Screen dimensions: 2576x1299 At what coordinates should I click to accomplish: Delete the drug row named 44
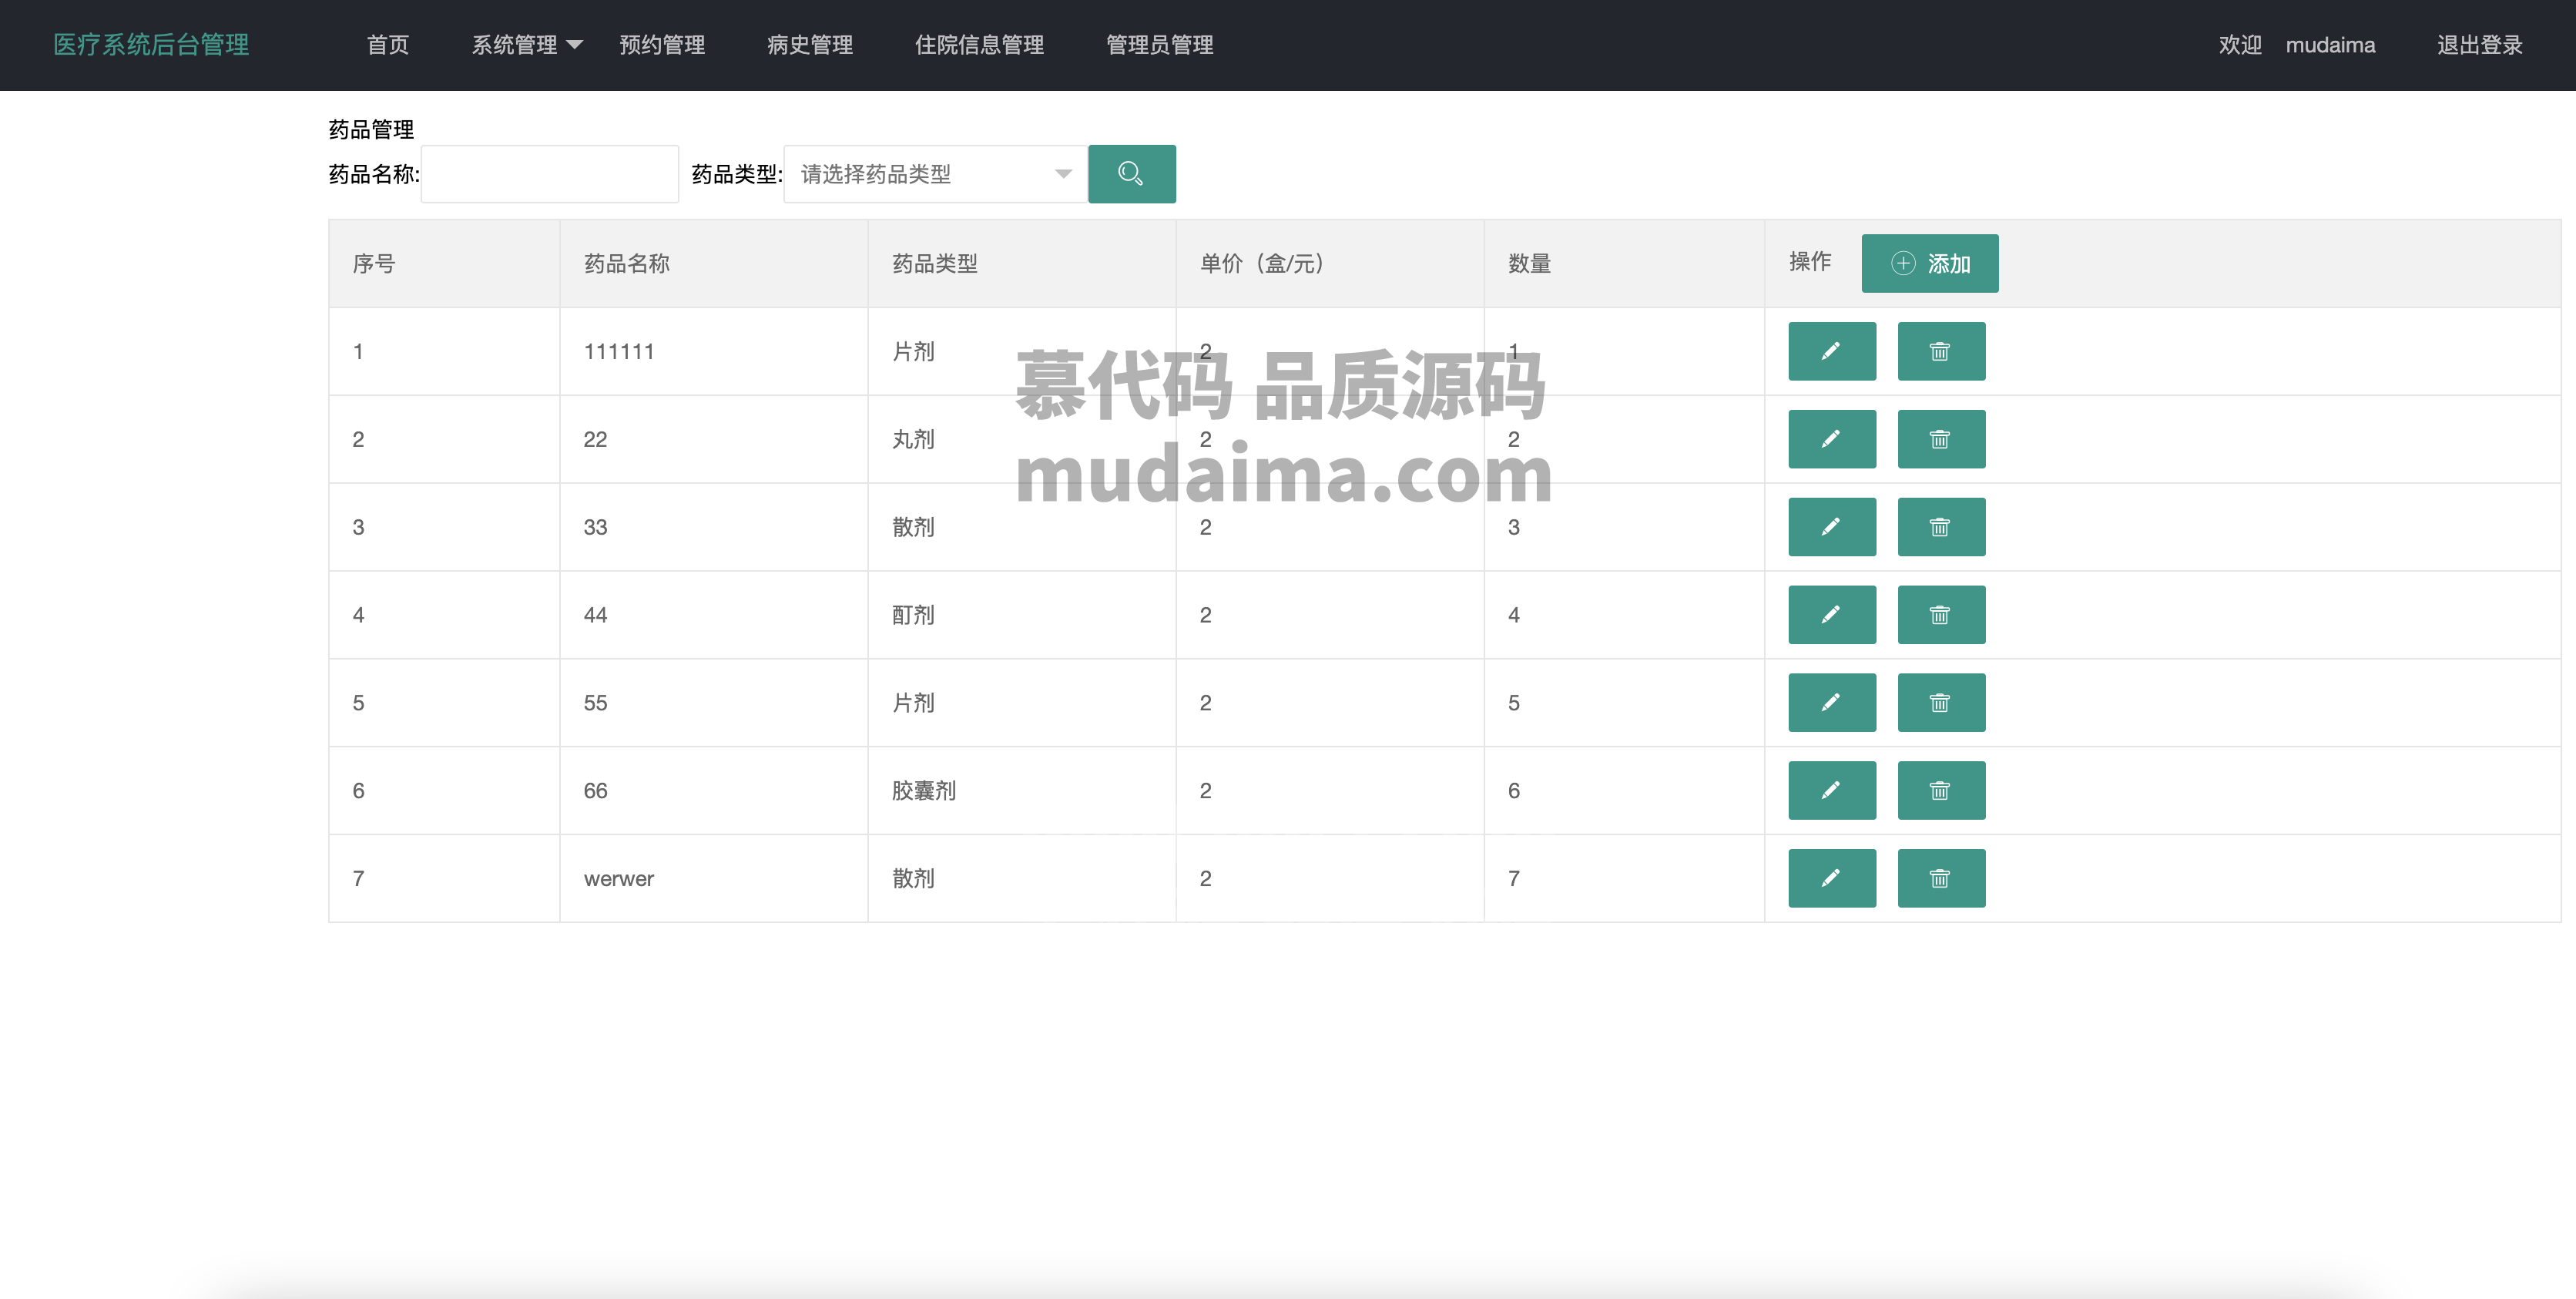[x=1941, y=615]
